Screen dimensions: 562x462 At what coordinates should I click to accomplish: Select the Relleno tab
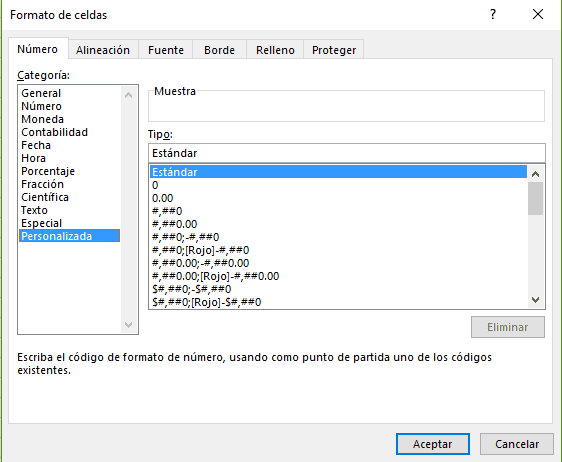[275, 50]
